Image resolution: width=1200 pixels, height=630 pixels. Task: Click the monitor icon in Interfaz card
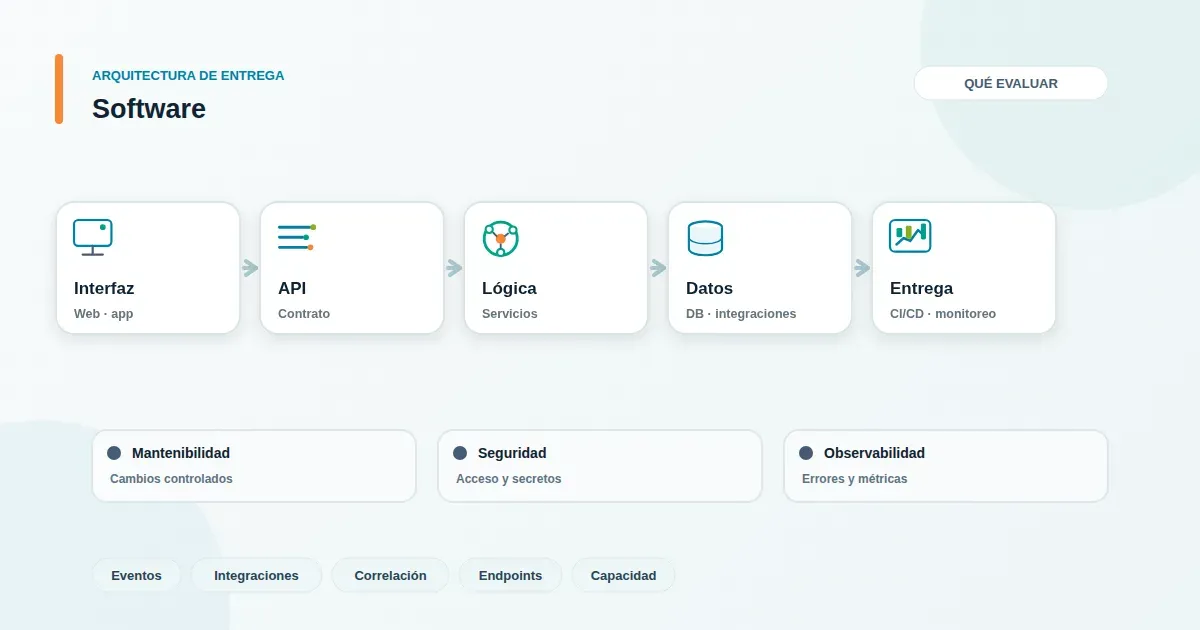point(93,238)
